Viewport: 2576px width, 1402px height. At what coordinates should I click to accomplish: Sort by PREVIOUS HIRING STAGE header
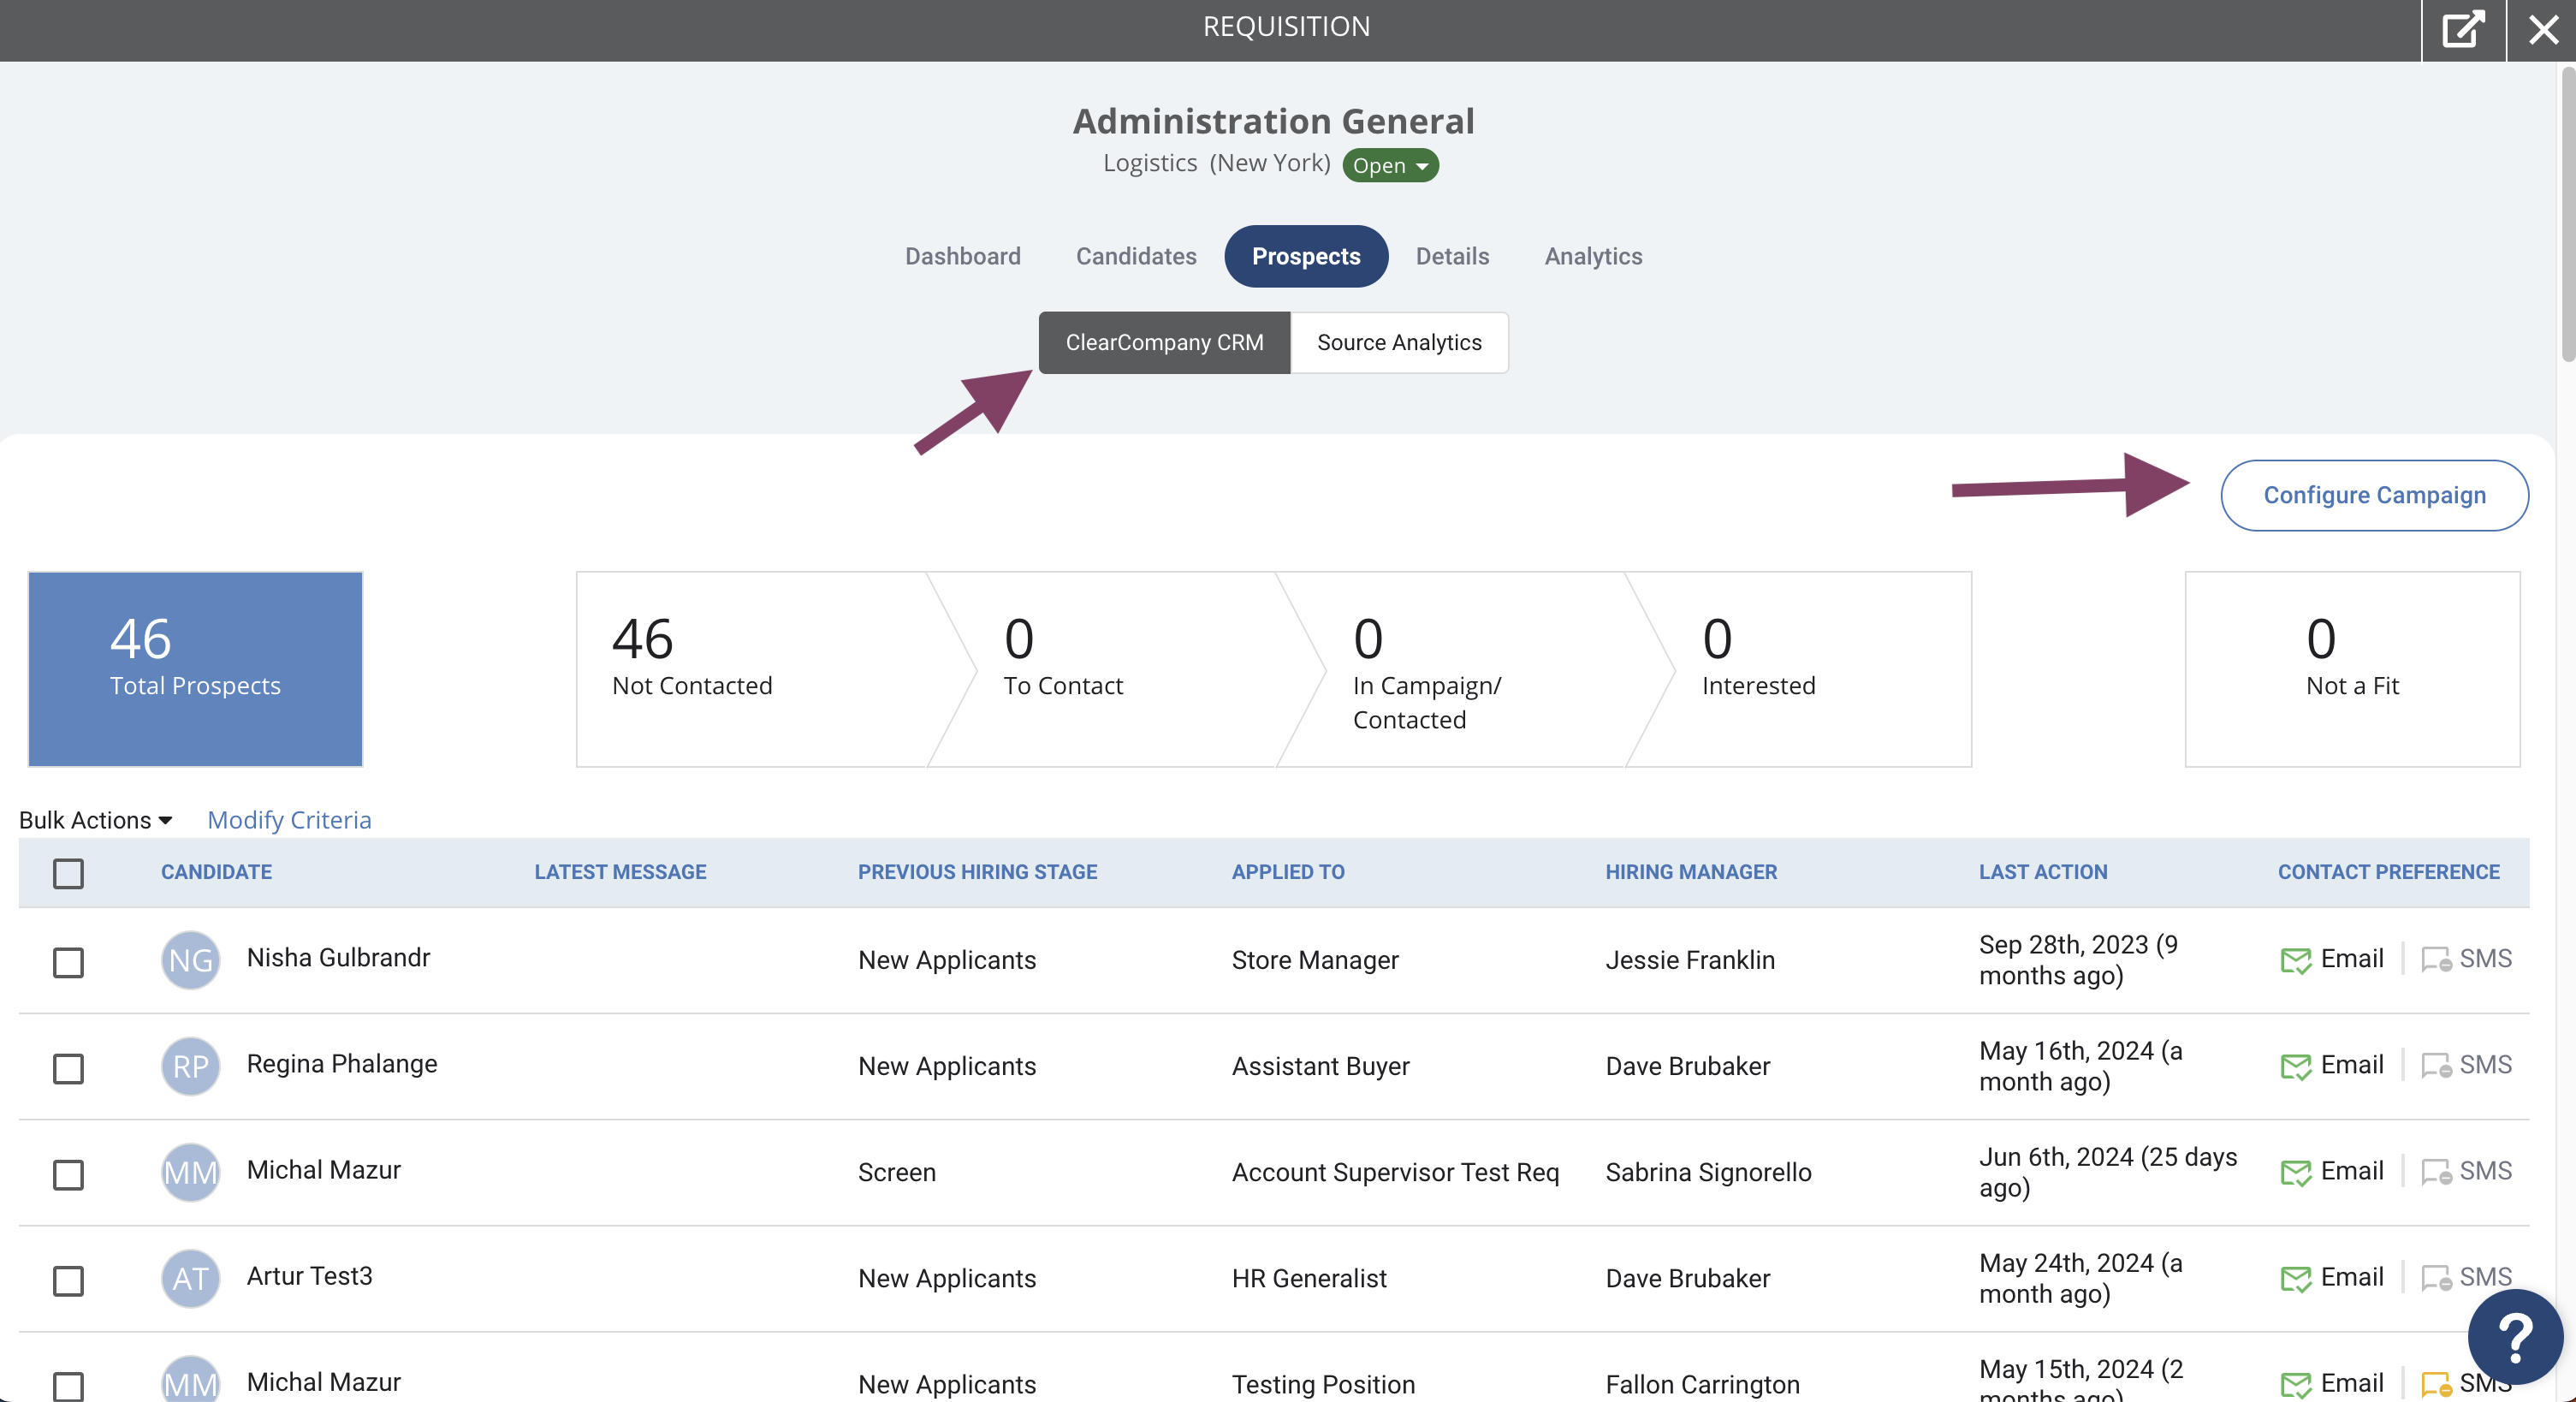tap(977, 872)
